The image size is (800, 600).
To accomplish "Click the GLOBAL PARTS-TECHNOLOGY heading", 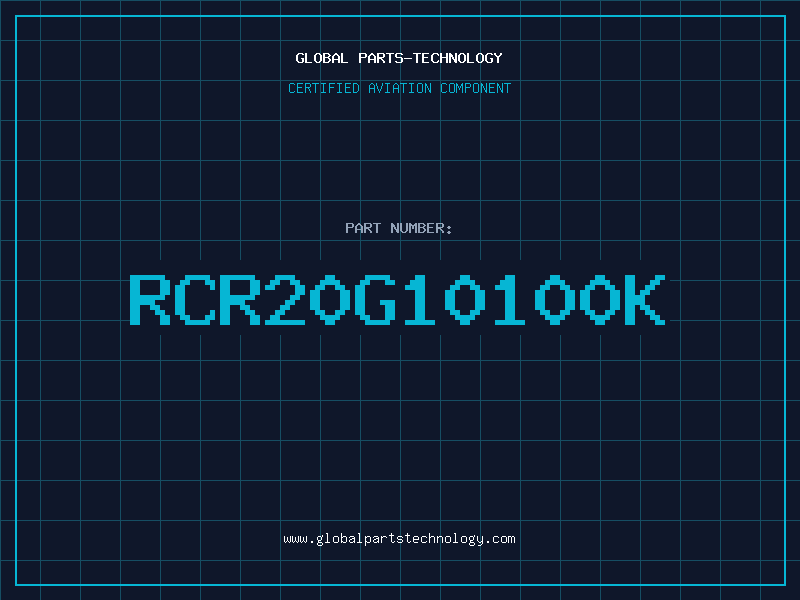I will 399,58.
